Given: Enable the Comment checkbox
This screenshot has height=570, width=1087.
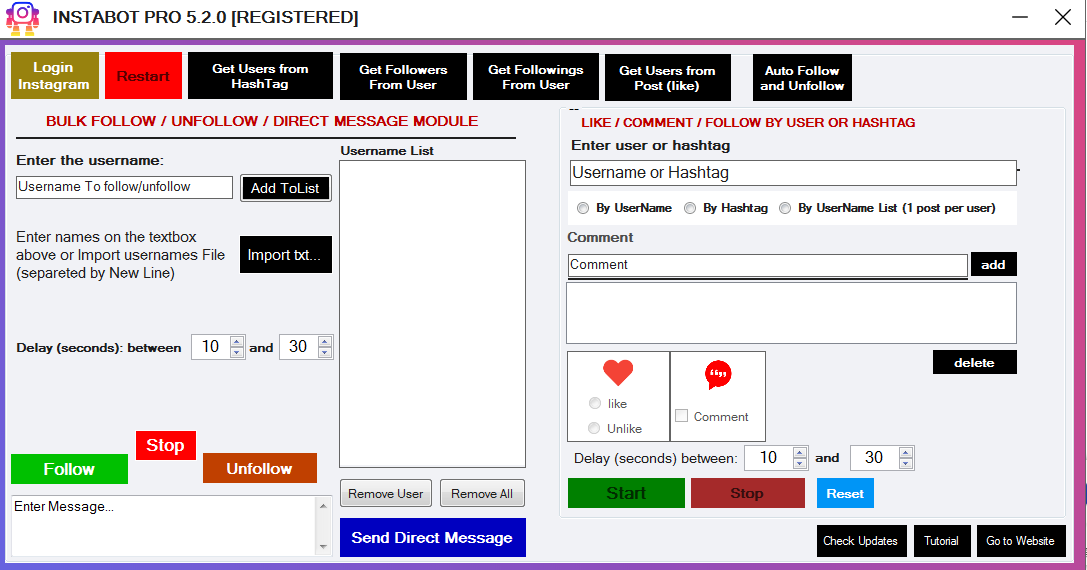Looking at the screenshot, I should point(681,415).
